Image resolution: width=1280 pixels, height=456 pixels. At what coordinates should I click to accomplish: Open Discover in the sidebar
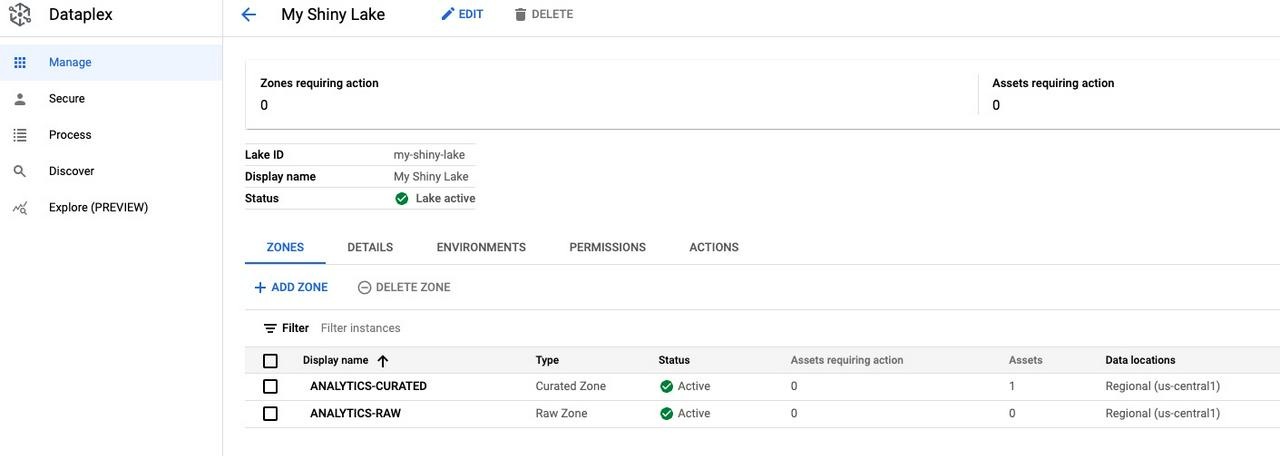click(111, 171)
